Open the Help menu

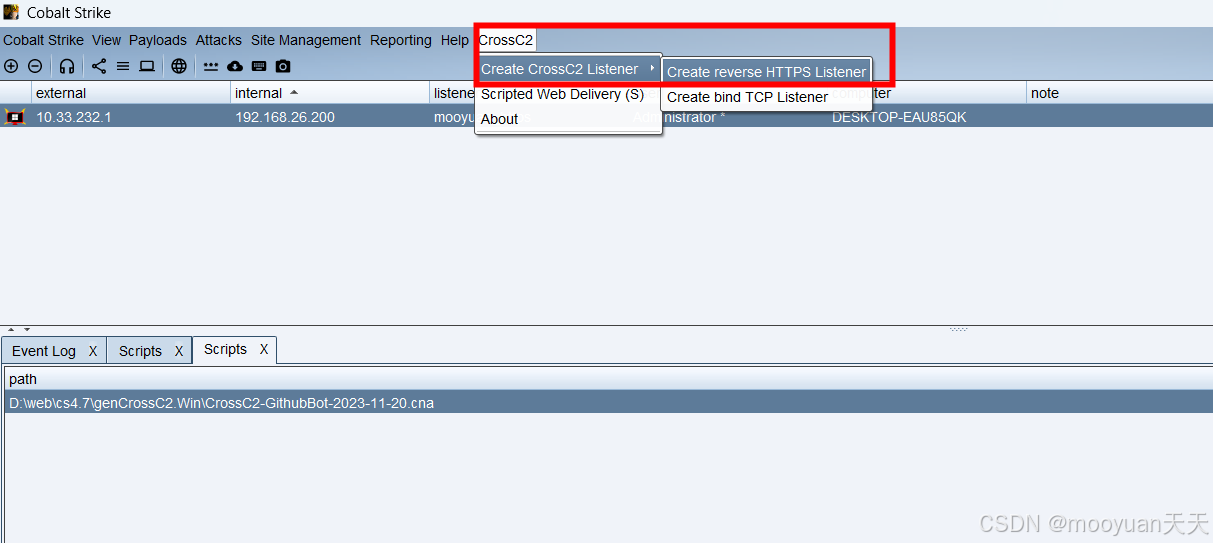coord(454,40)
